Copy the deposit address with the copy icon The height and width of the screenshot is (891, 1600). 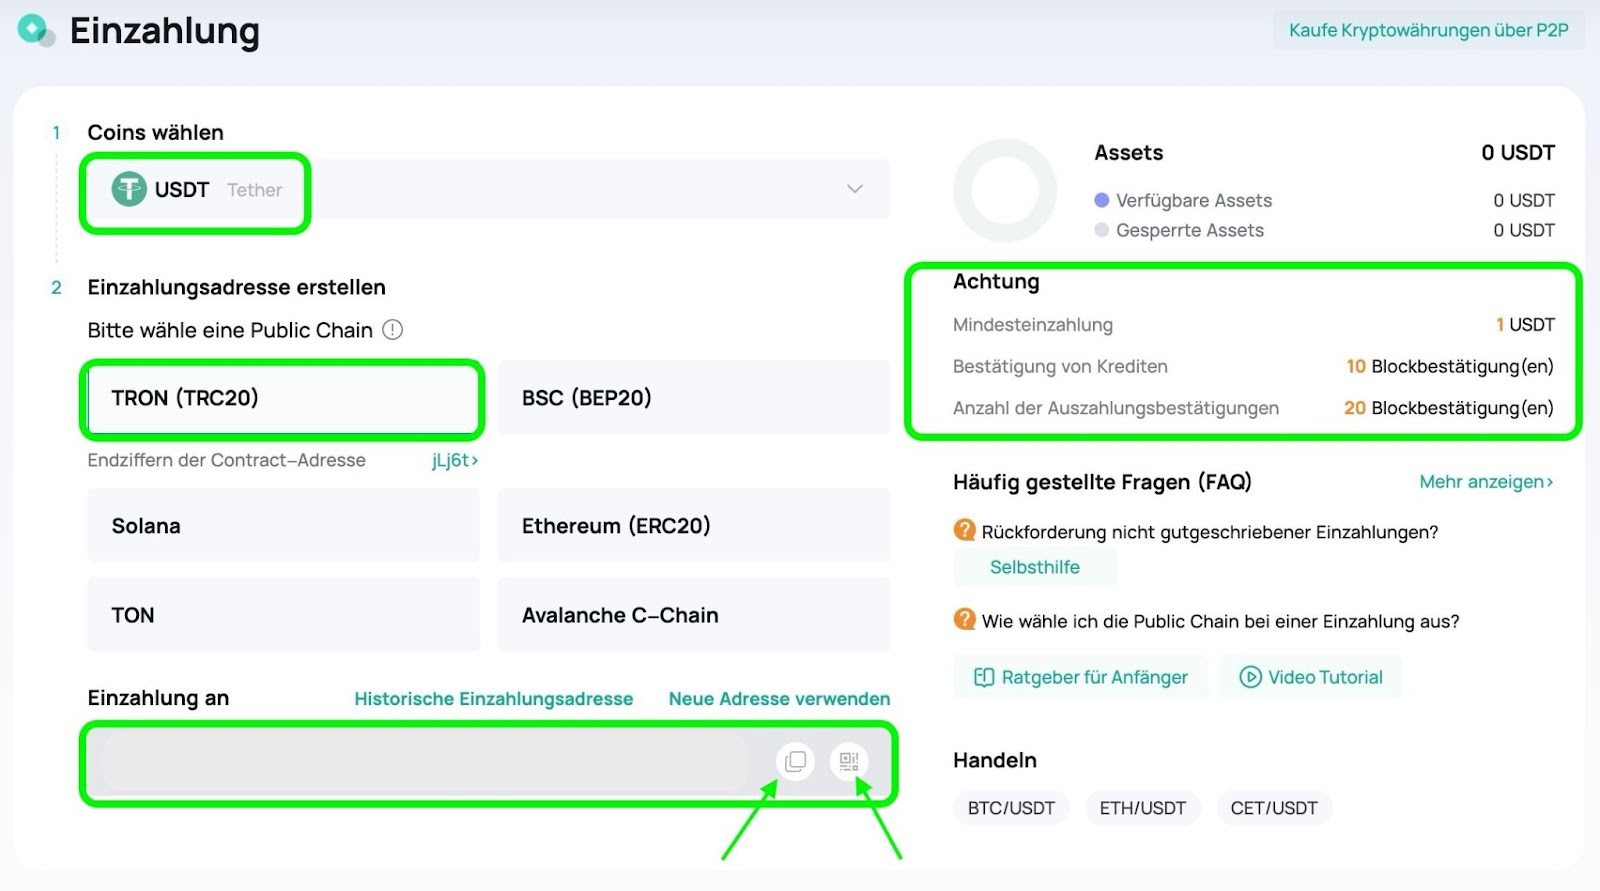pyautogui.click(x=795, y=762)
